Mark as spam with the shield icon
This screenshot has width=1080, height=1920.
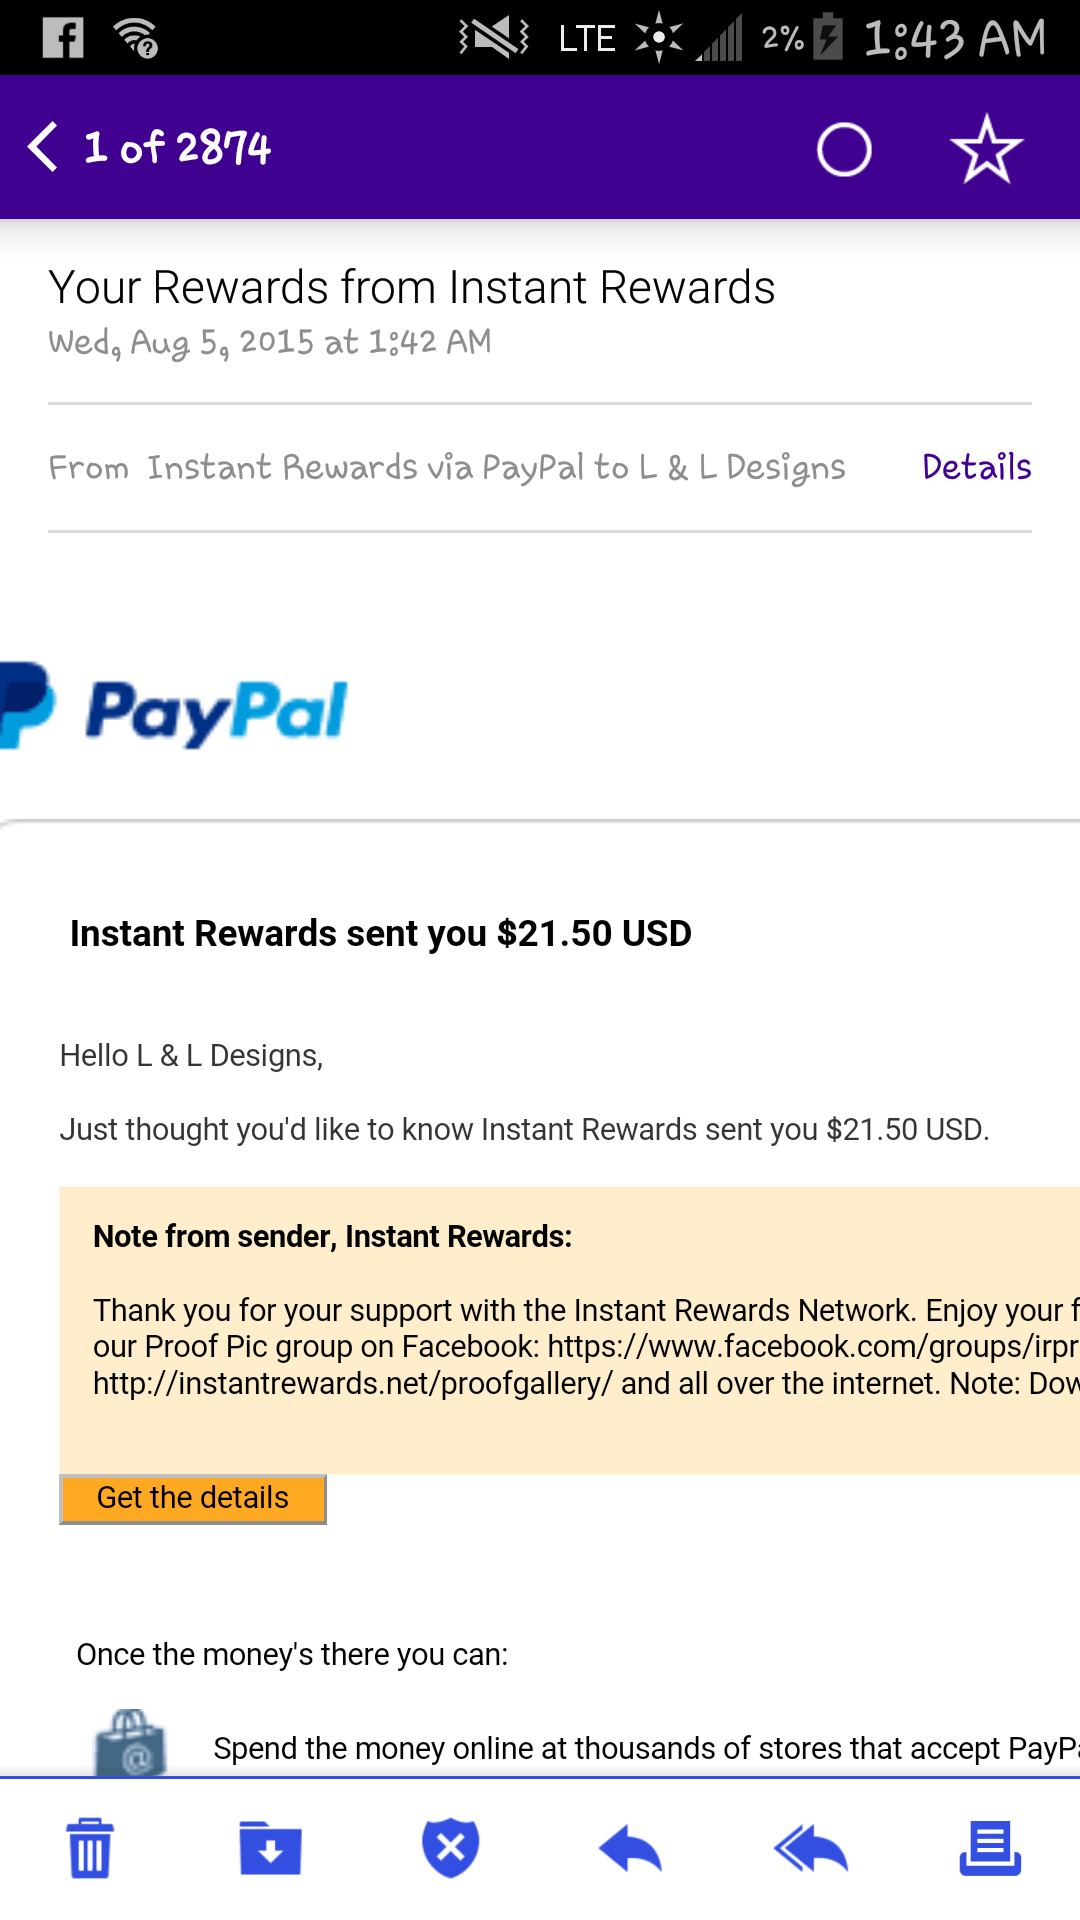pyautogui.click(x=451, y=1848)
